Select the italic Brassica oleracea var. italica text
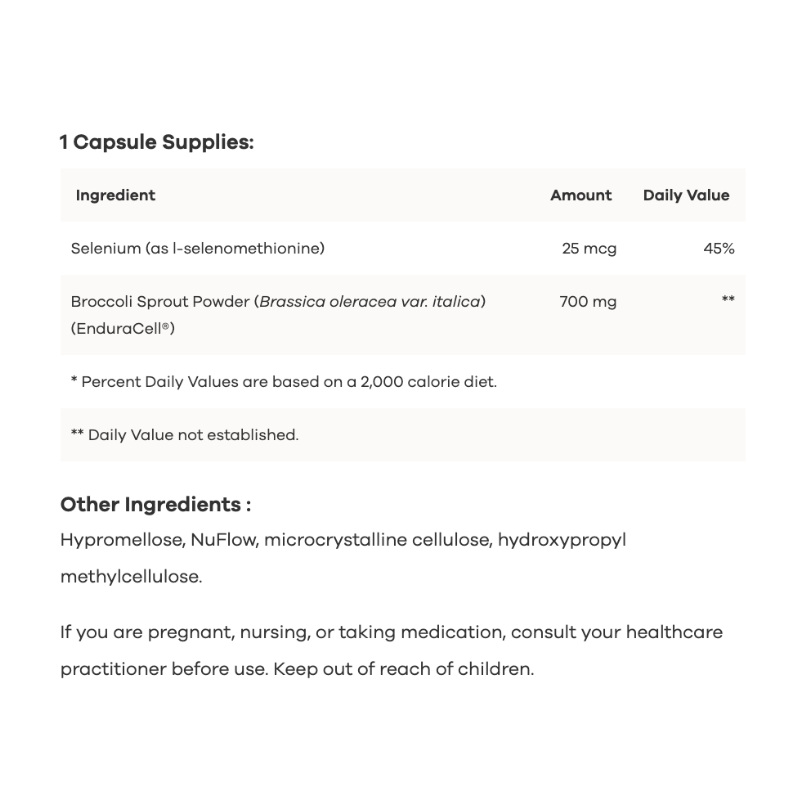This screenshot has width=800, height=800. [372, 301]
